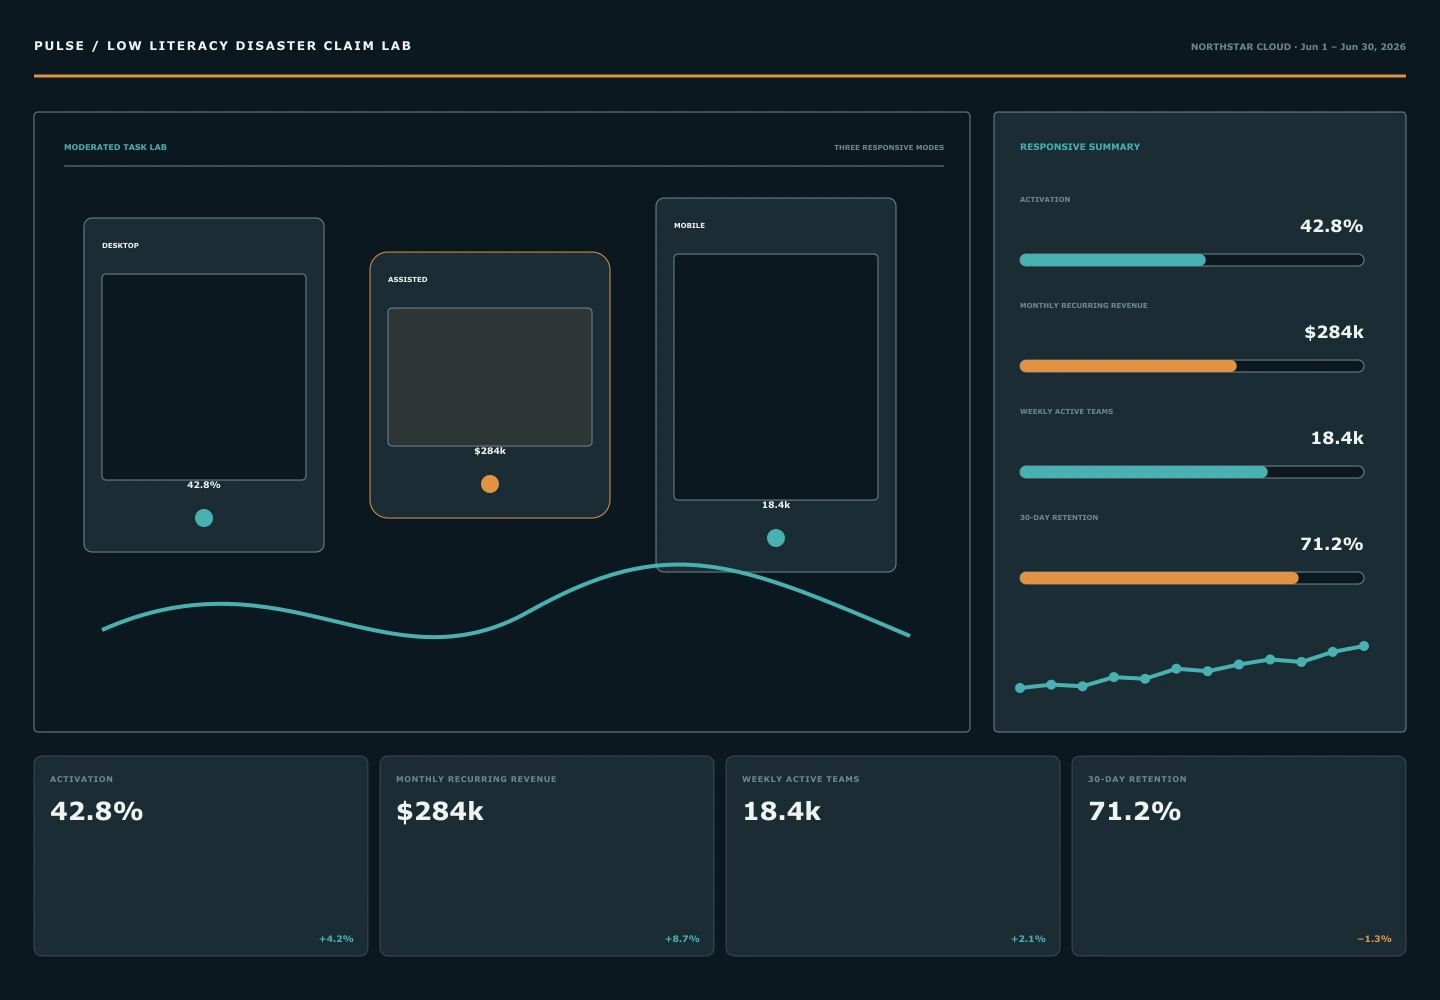The height and width of the screenshot is (1000, 1440).
Task: Click the large "71.2%" in the bottom retention card
Action: click(1135, 811)
